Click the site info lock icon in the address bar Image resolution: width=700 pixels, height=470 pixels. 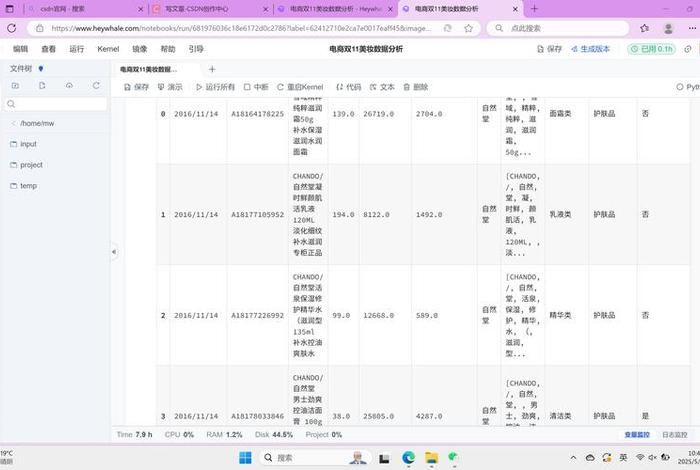pyautogui.click(x=40, y=28)
